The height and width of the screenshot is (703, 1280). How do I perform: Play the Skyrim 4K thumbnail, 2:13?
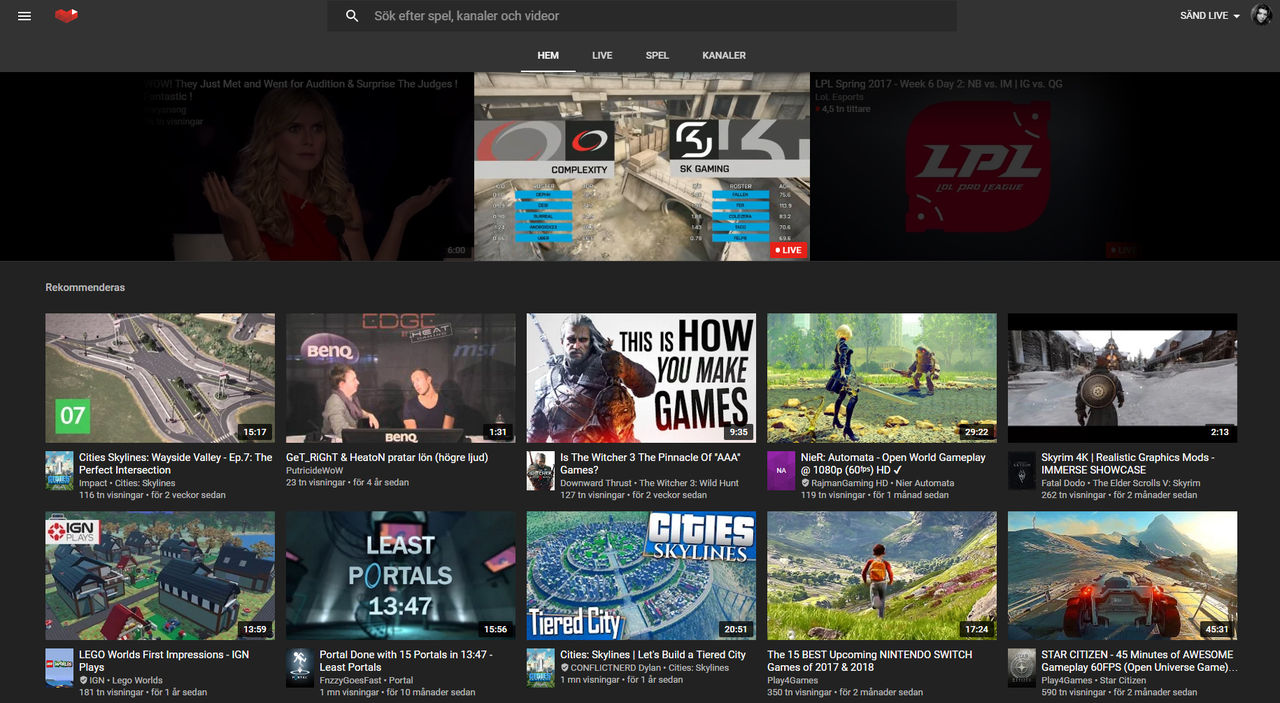[x=1122, y=378]
